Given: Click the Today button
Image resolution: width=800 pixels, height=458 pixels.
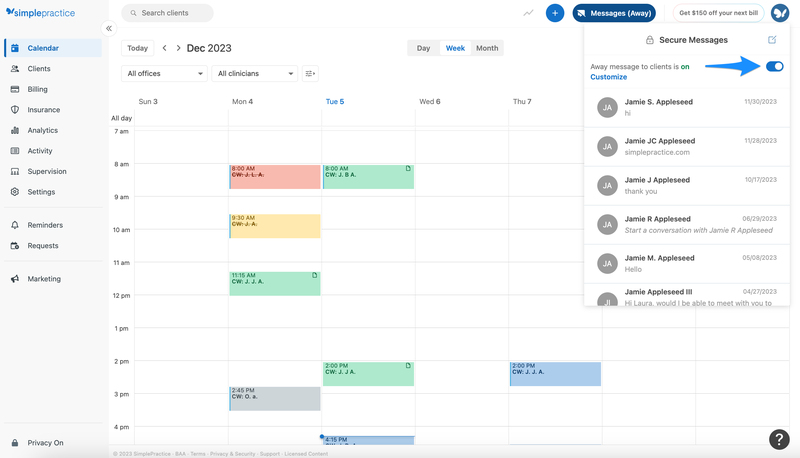Looking at the screenshot, I should tap(137, 48).
